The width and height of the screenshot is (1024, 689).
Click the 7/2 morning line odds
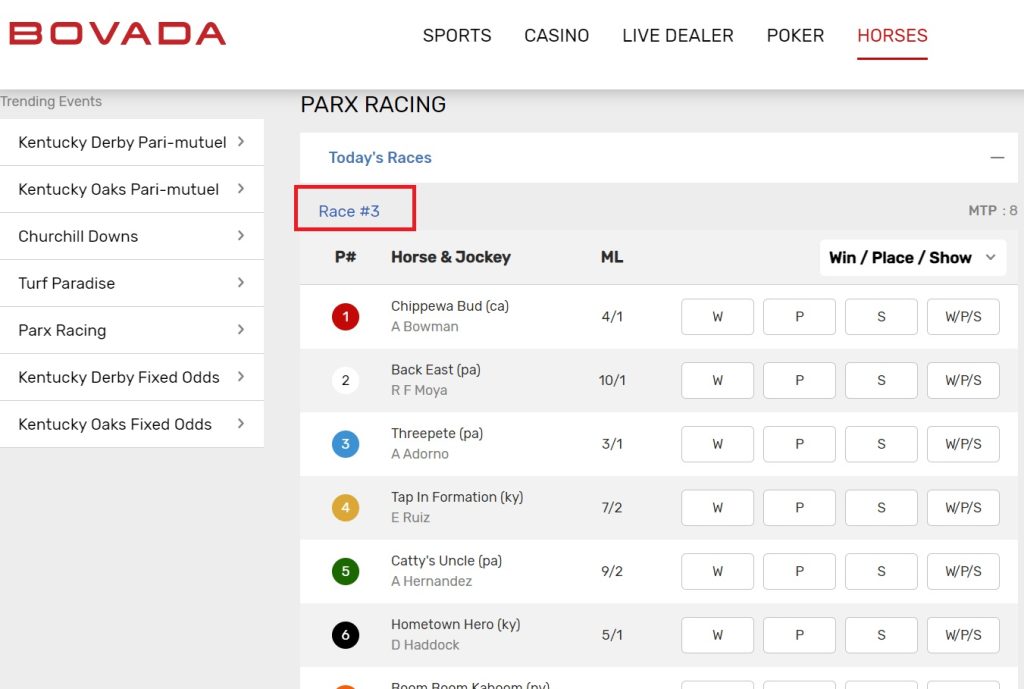click(612, 507)
